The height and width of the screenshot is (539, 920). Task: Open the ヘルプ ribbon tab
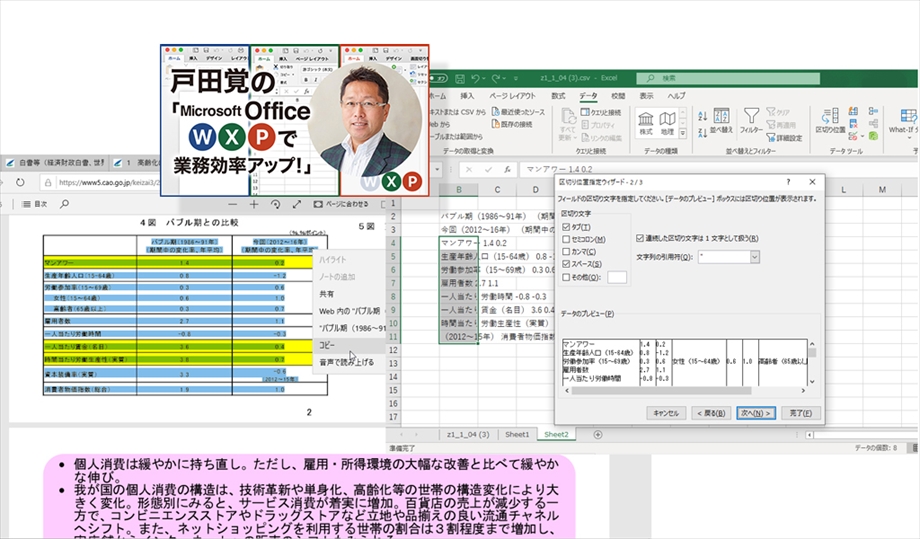(676, 96)
